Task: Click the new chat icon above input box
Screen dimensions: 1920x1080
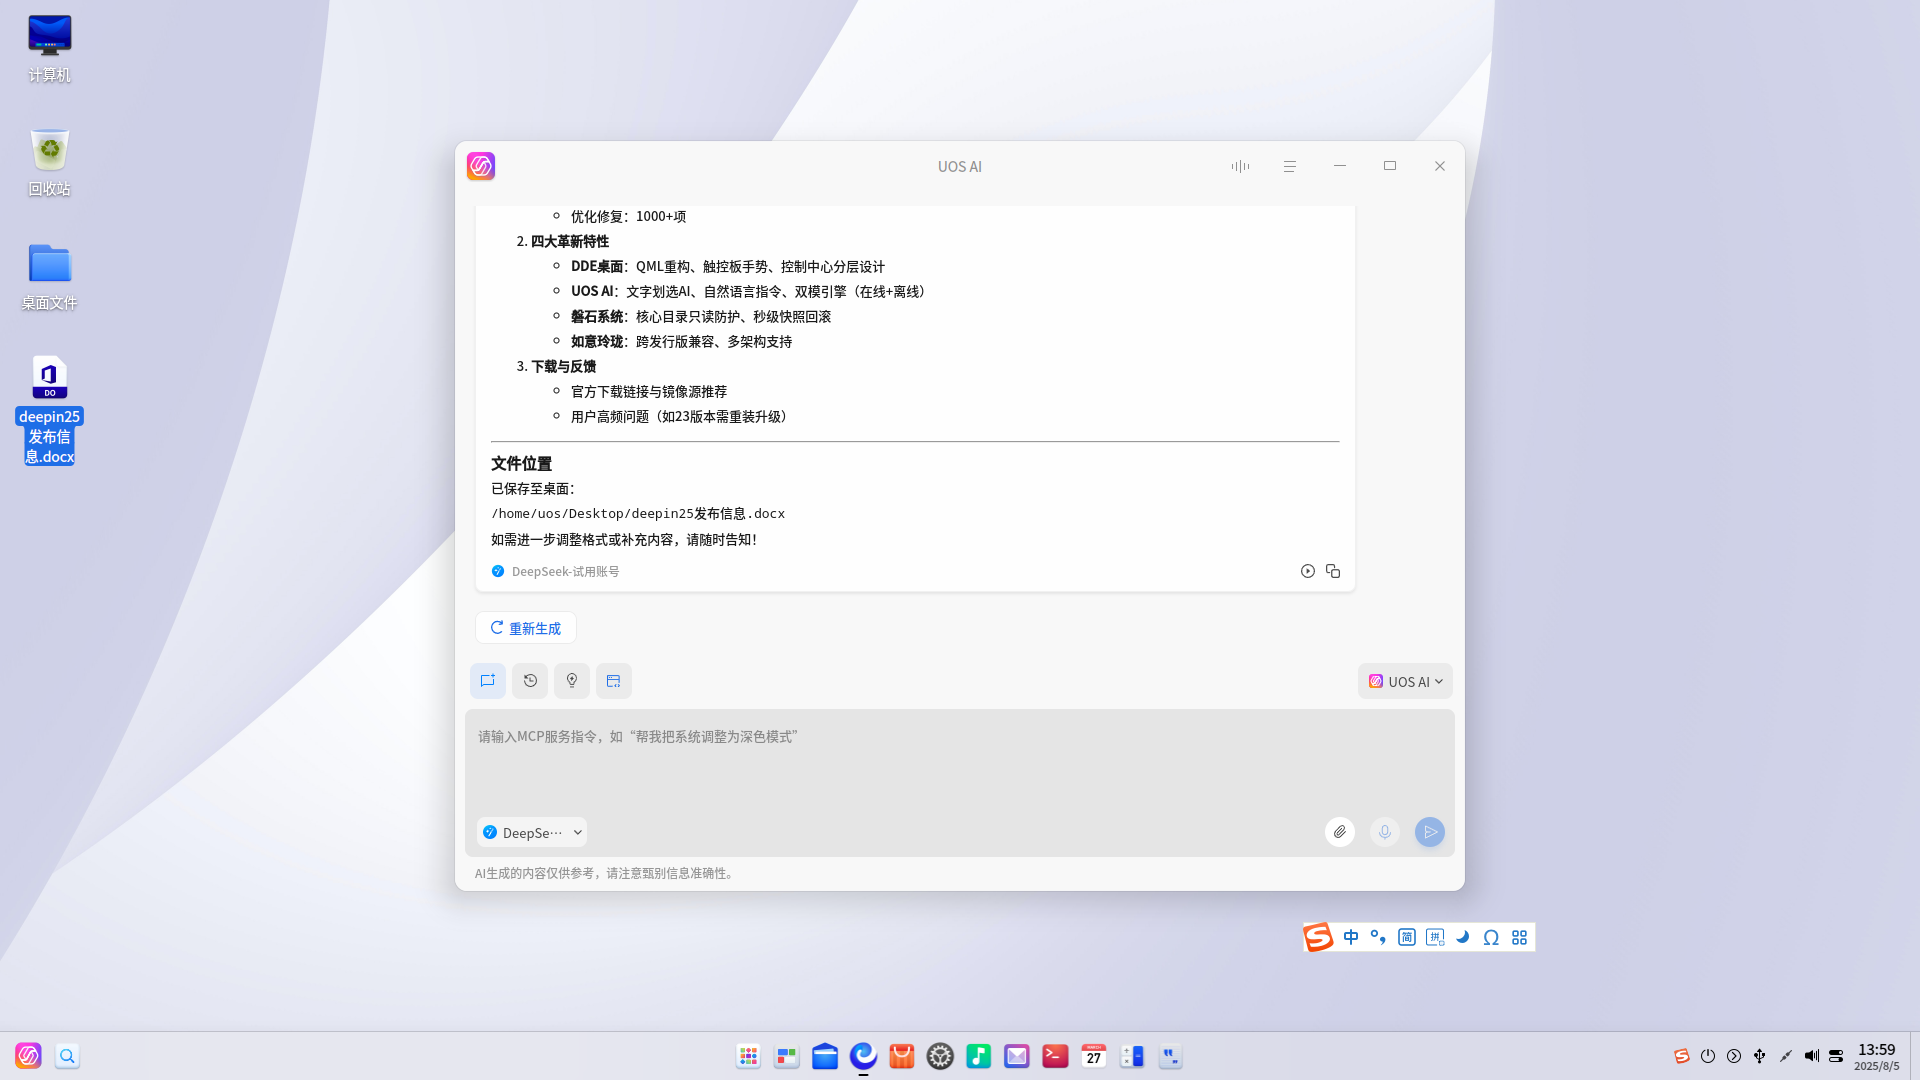Action: [x=488, y=681]
